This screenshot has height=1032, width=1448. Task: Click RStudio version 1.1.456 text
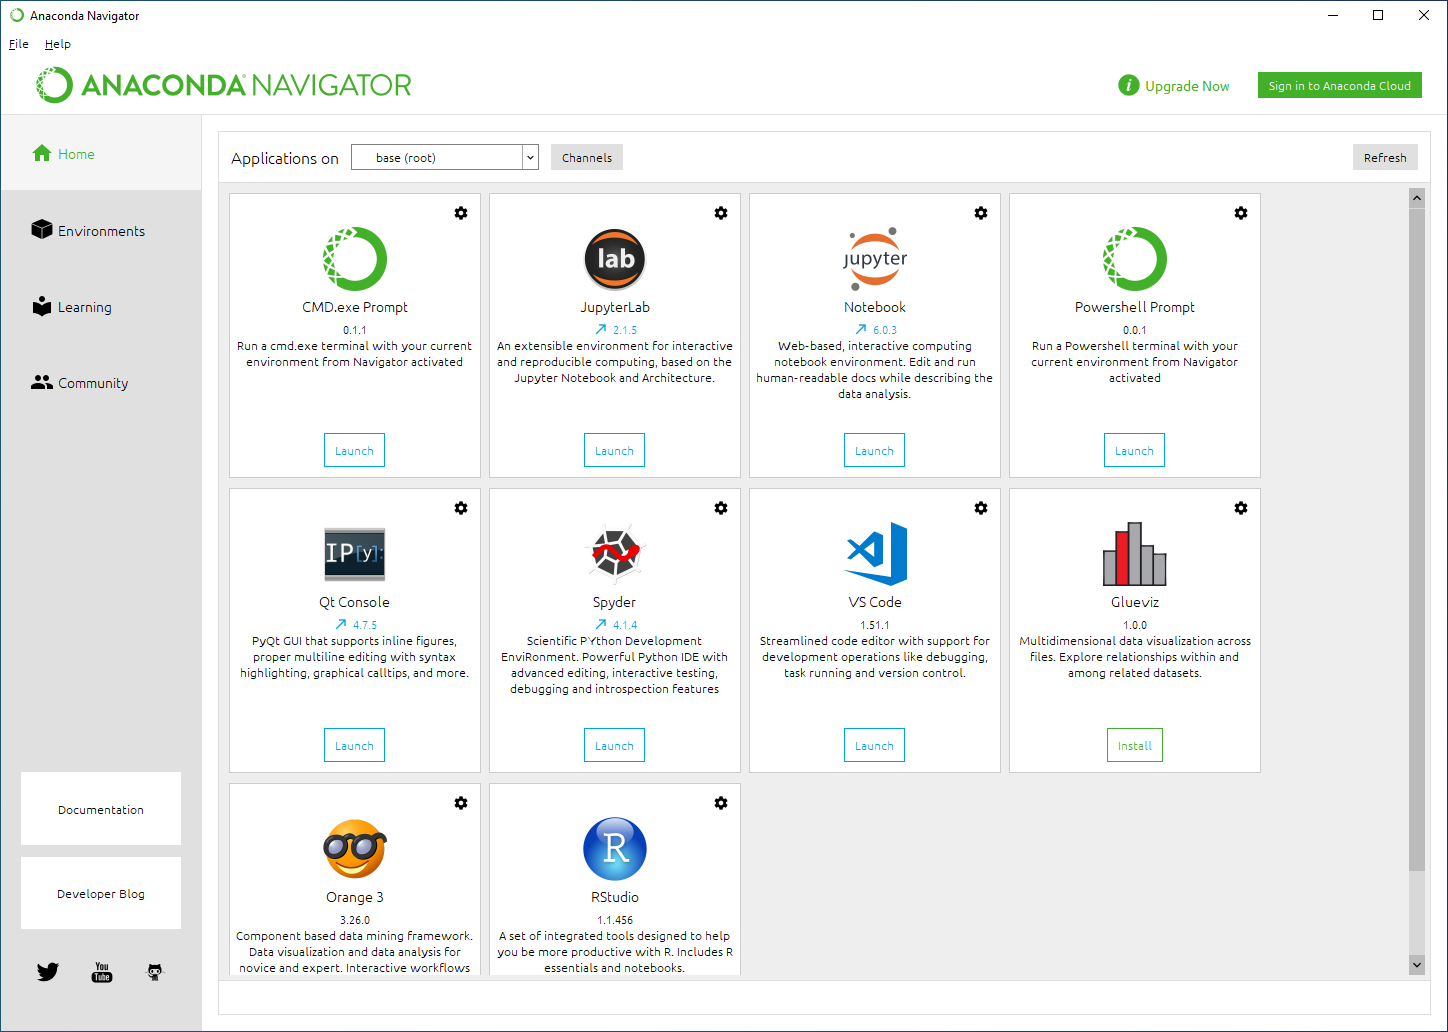click(615, 920)
